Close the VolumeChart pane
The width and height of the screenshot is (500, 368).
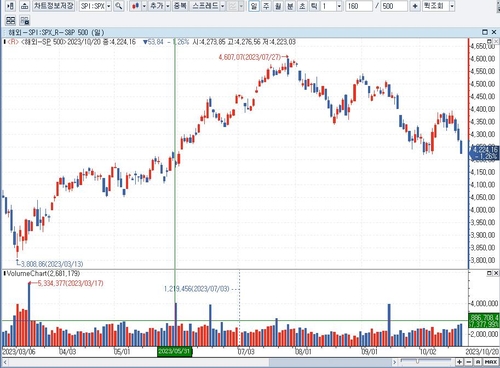[x=495, y=273]
